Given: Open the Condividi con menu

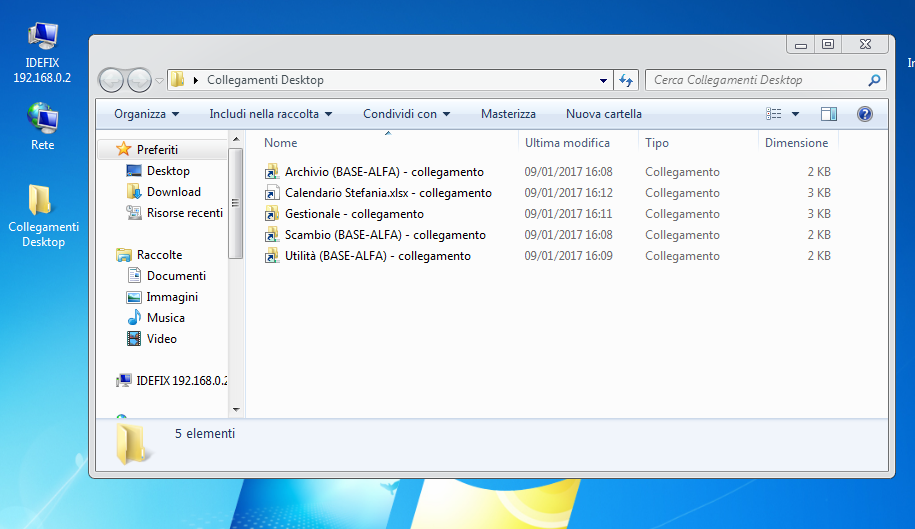Looking at the screenshot, I should click(406, 114).
